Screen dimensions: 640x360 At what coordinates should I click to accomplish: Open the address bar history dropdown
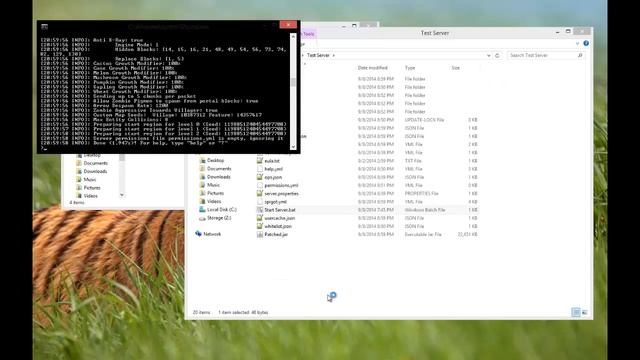489,56
